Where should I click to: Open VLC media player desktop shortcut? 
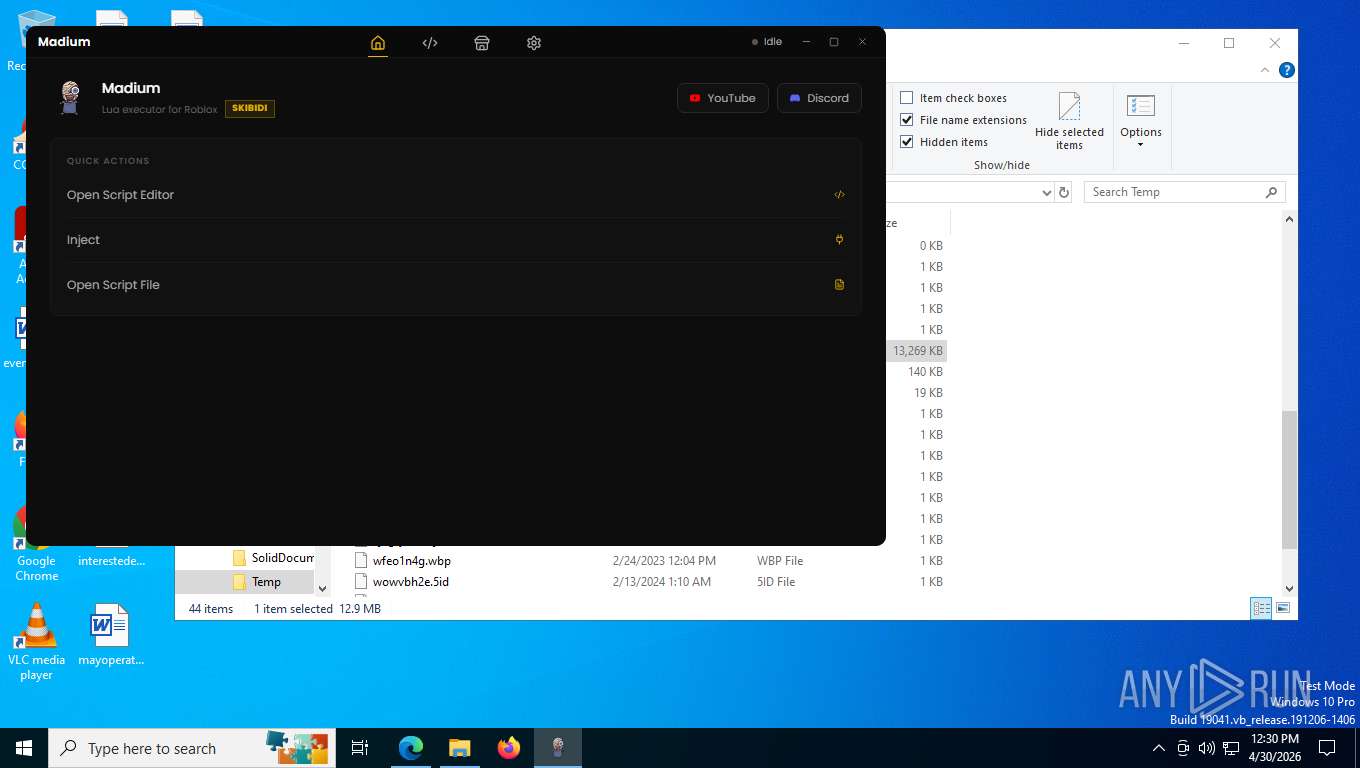coord(36,641)
